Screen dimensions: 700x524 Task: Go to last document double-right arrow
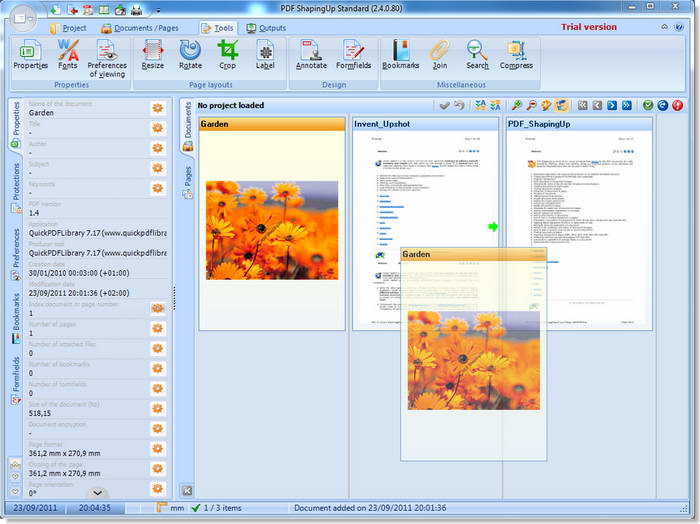point(627,105)
